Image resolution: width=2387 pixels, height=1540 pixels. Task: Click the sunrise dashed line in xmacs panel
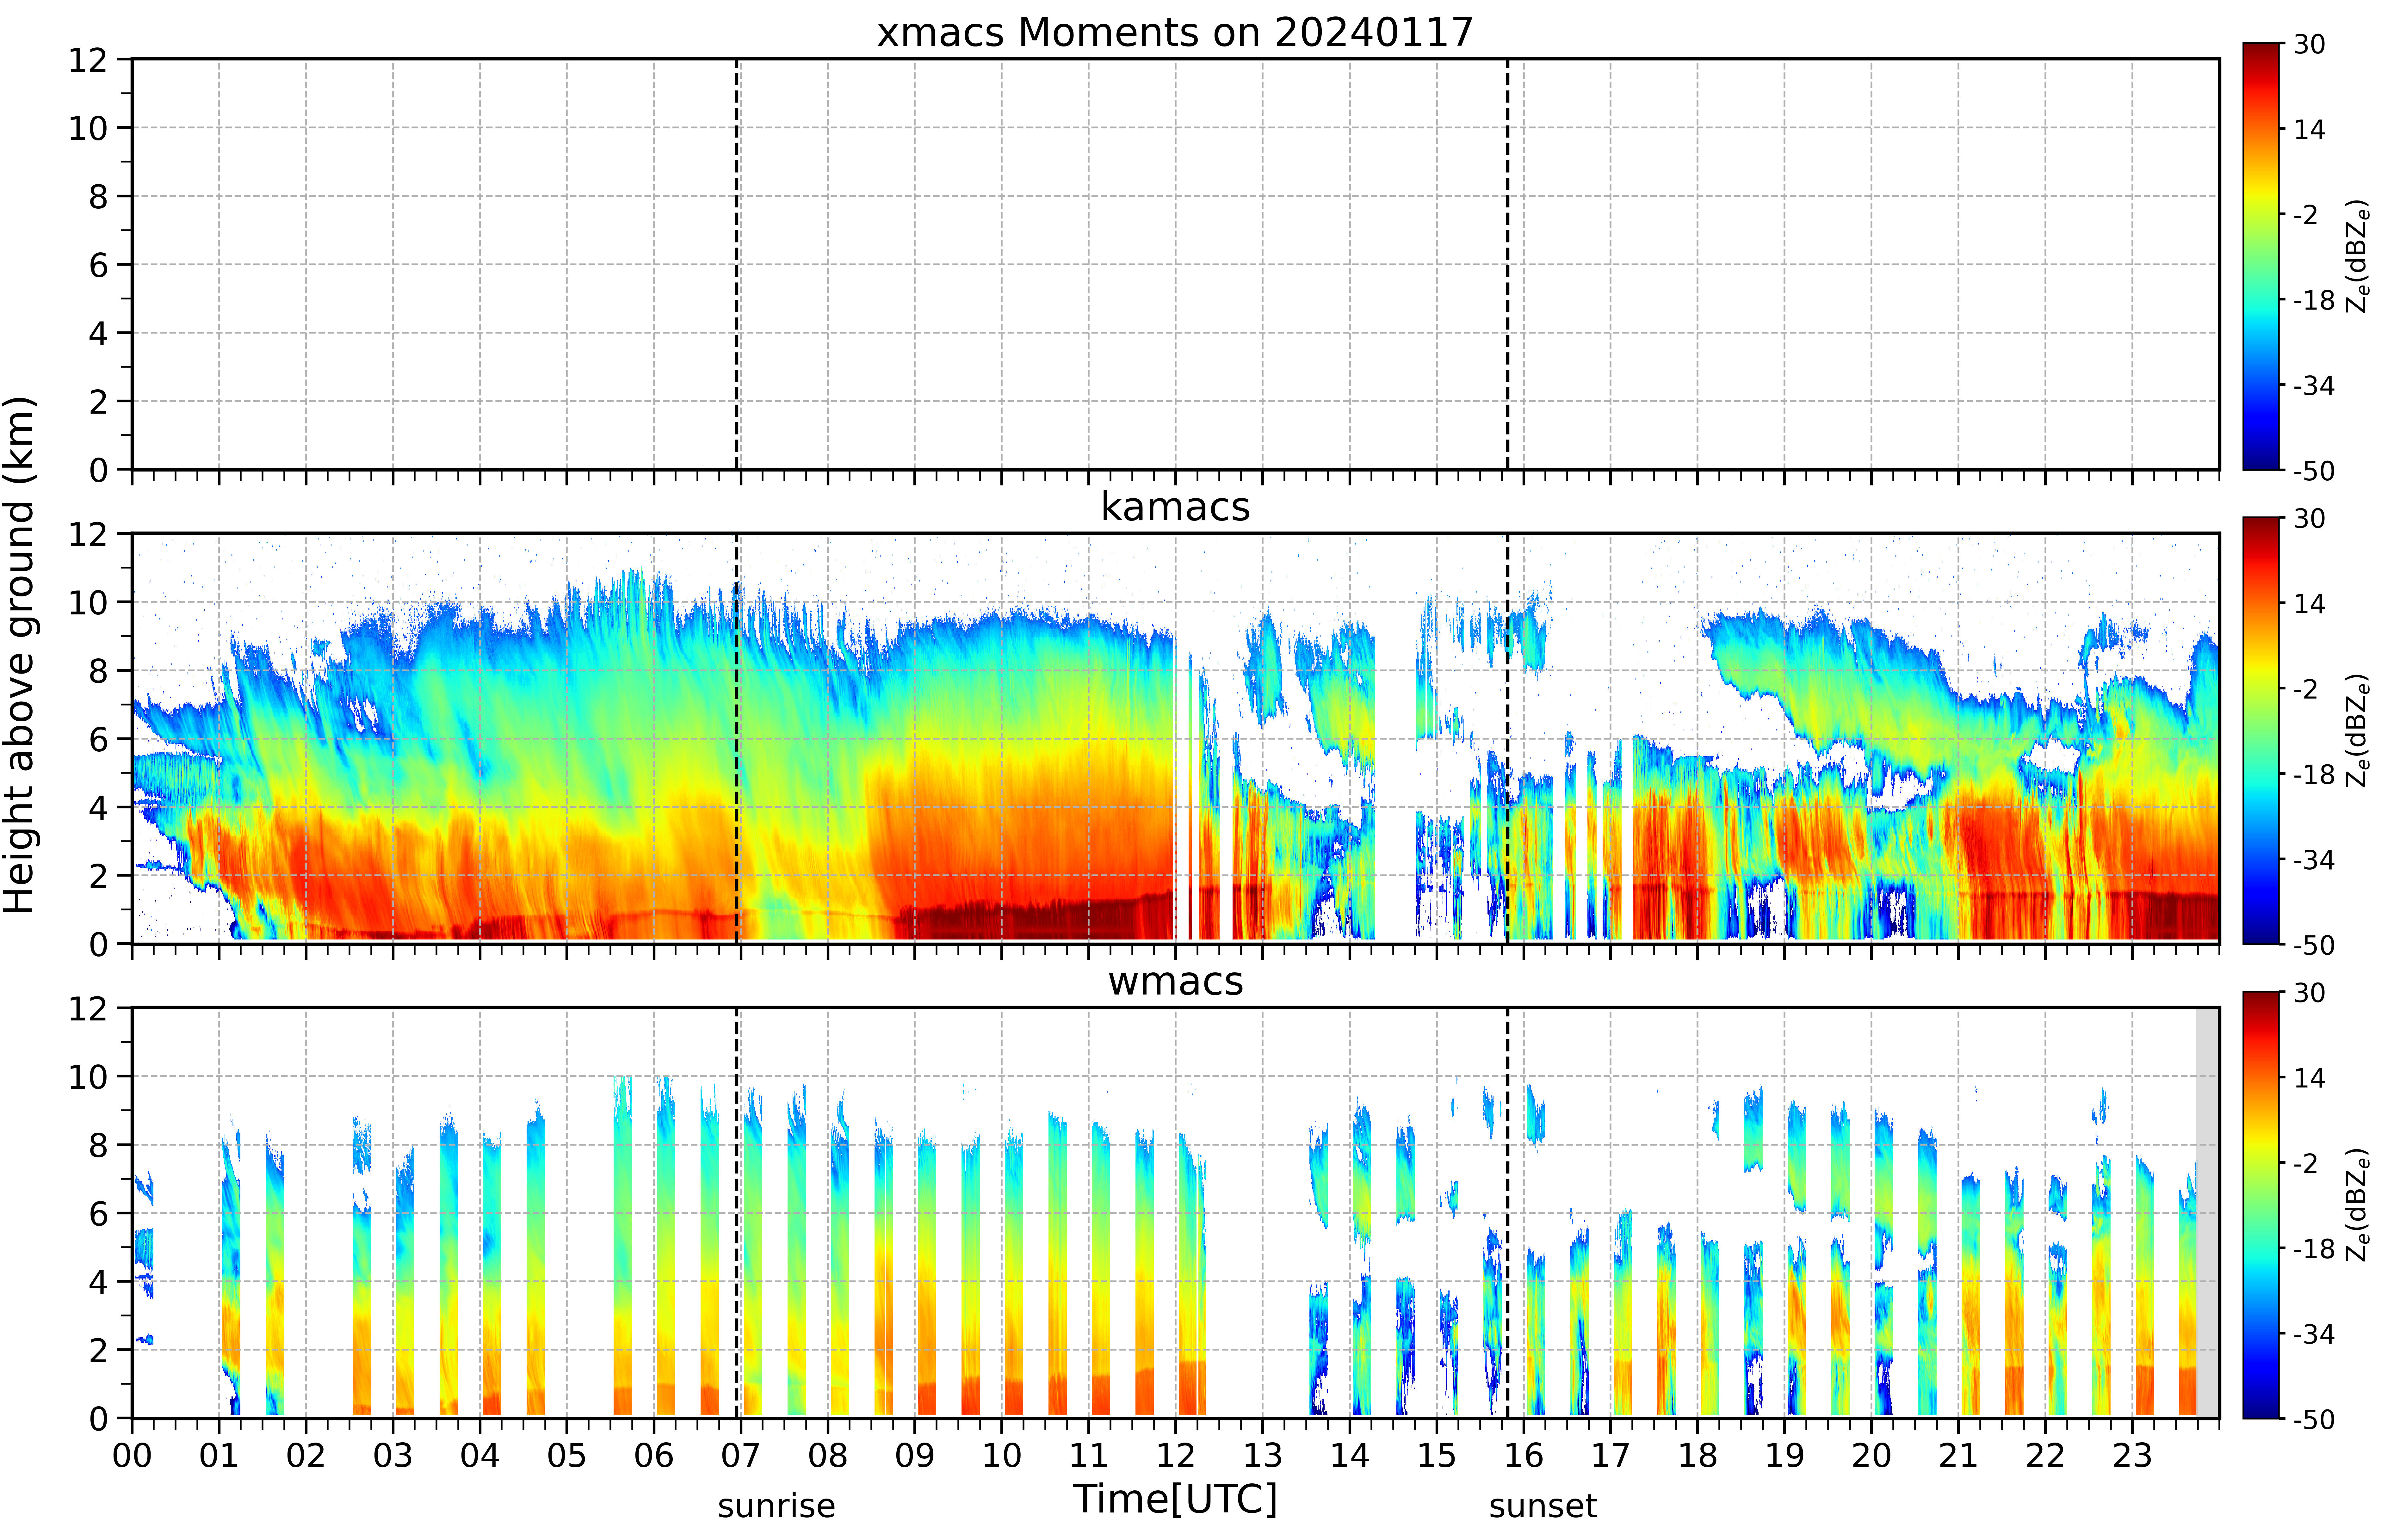click(737, 264)
